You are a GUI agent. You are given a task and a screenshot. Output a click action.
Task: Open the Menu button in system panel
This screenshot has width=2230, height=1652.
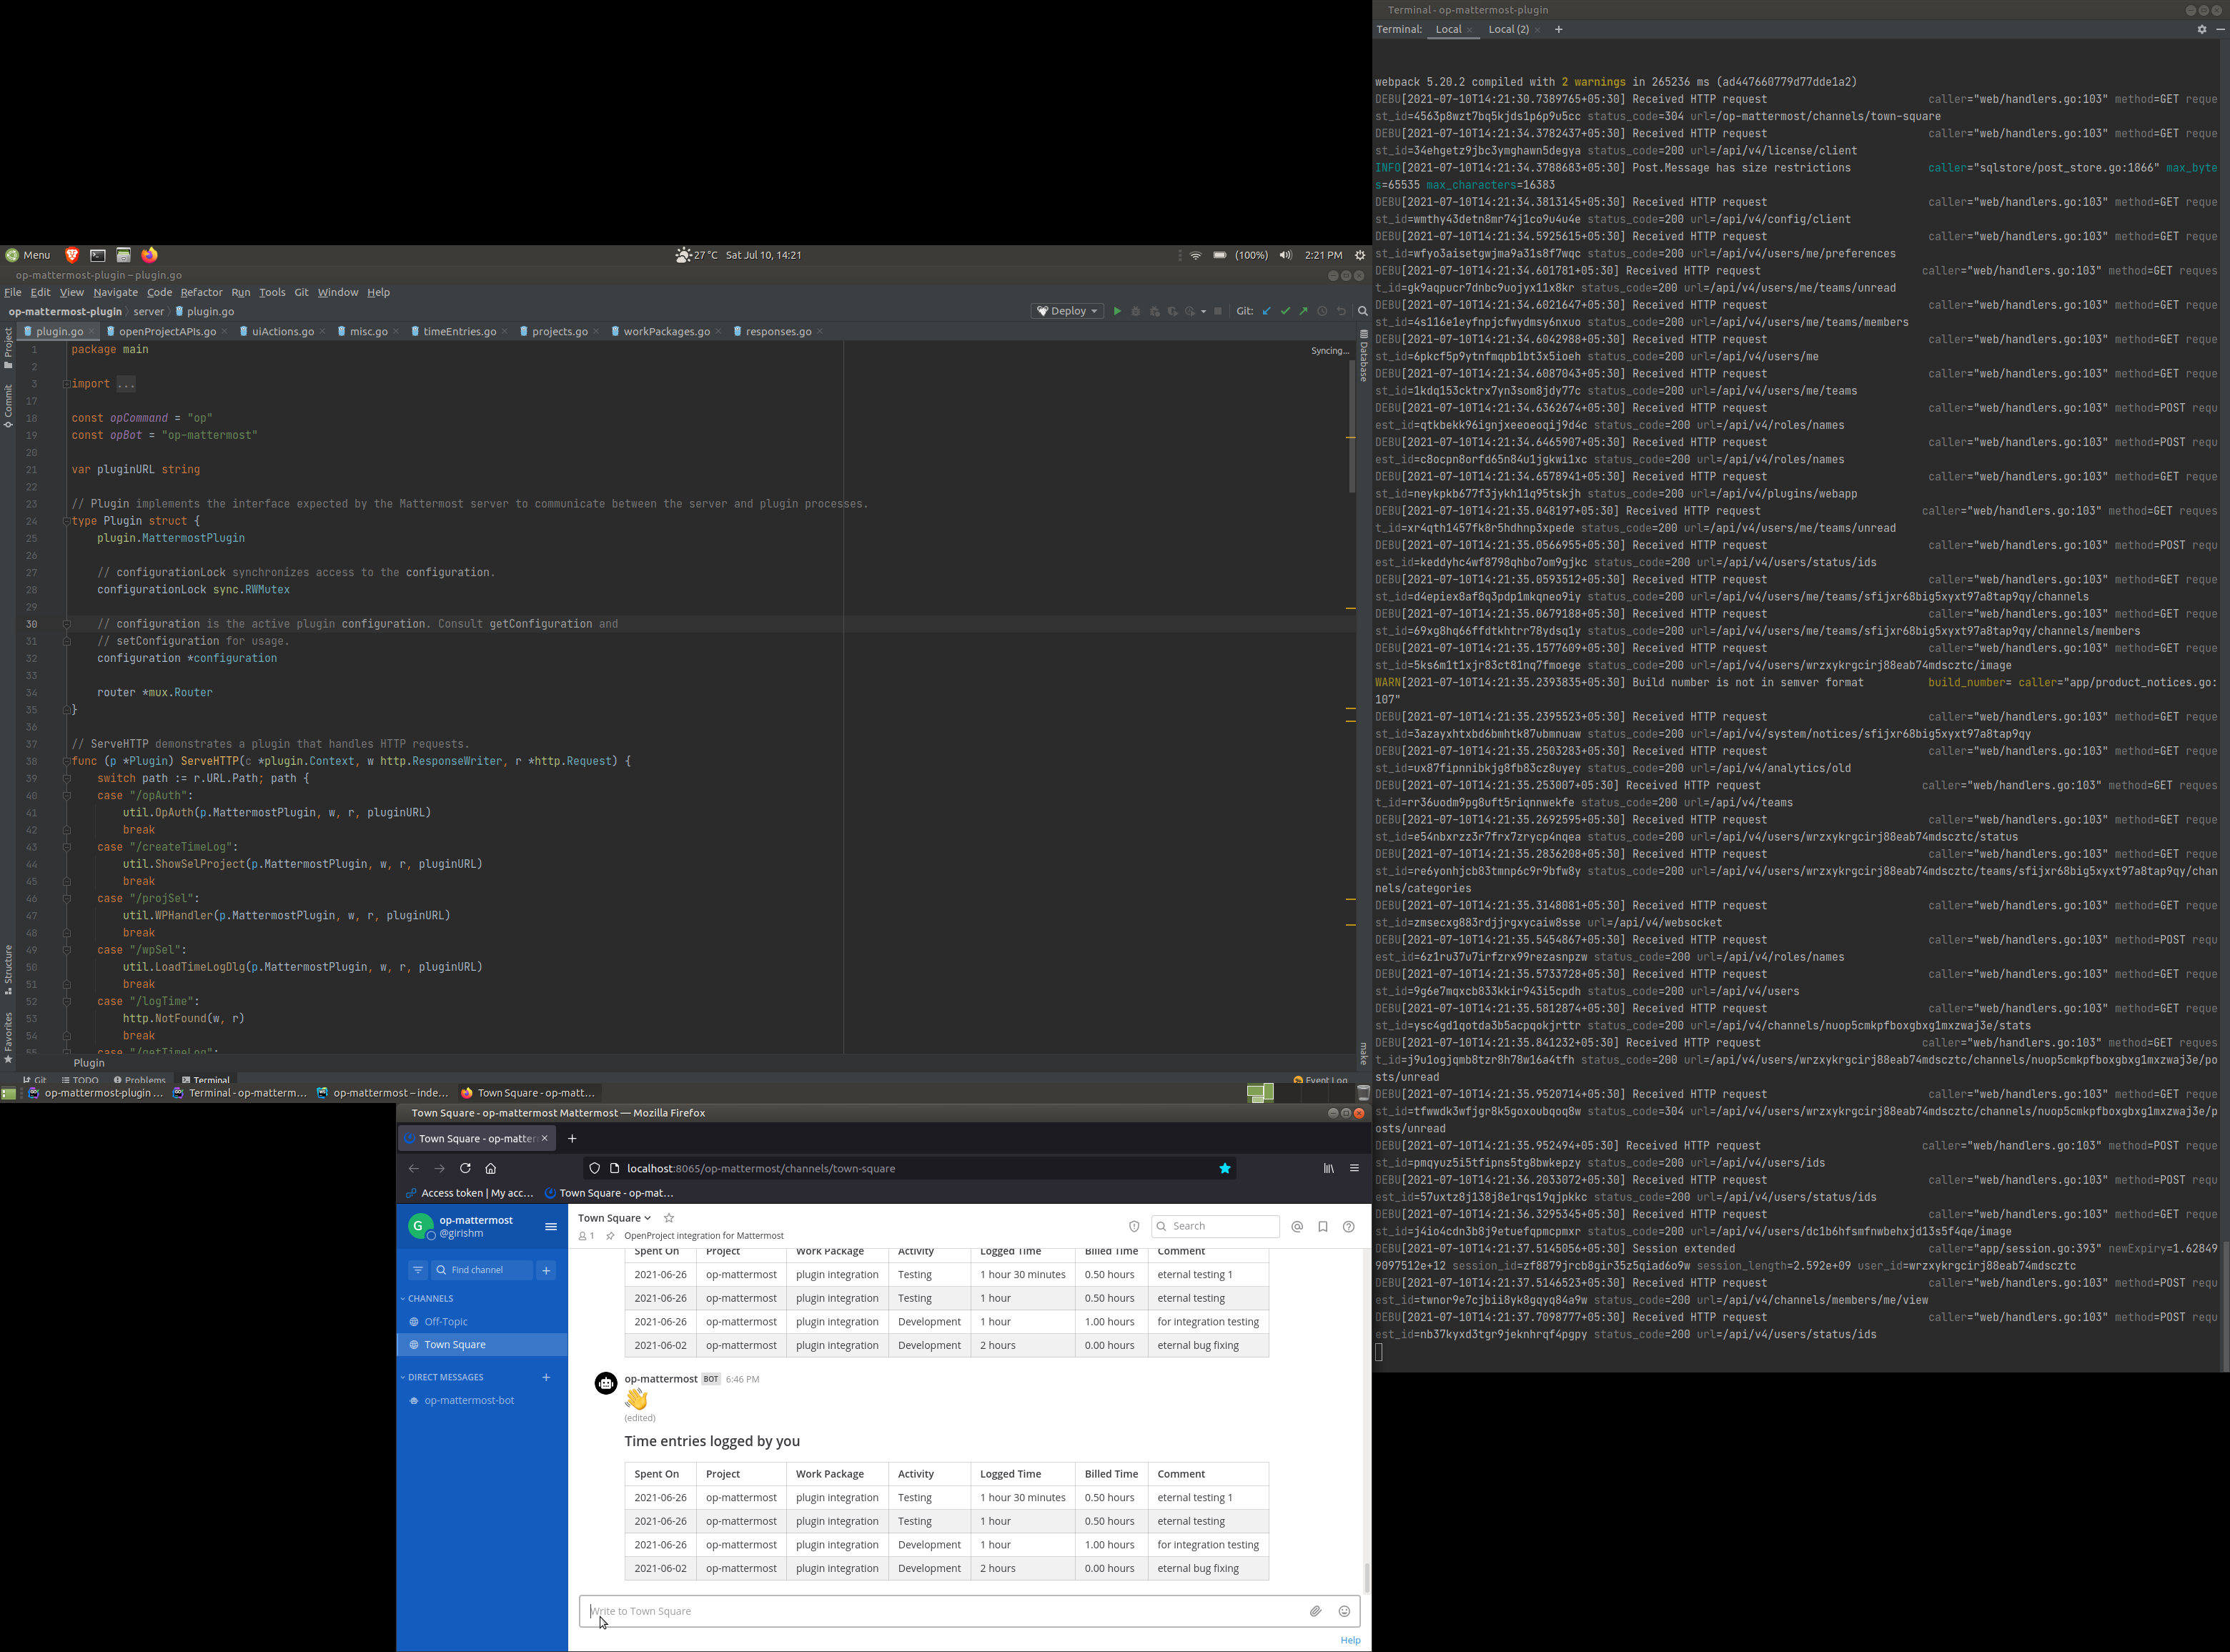[x=27, y=255]
